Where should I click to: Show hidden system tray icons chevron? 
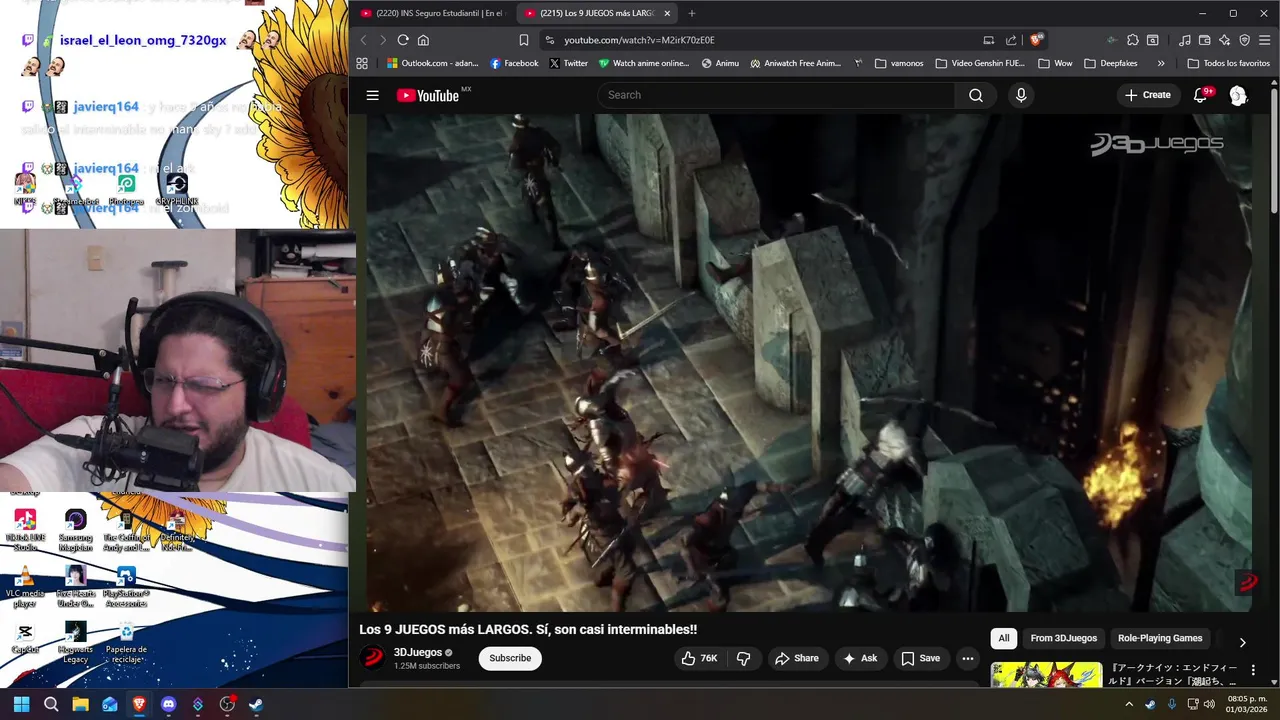1129,704
